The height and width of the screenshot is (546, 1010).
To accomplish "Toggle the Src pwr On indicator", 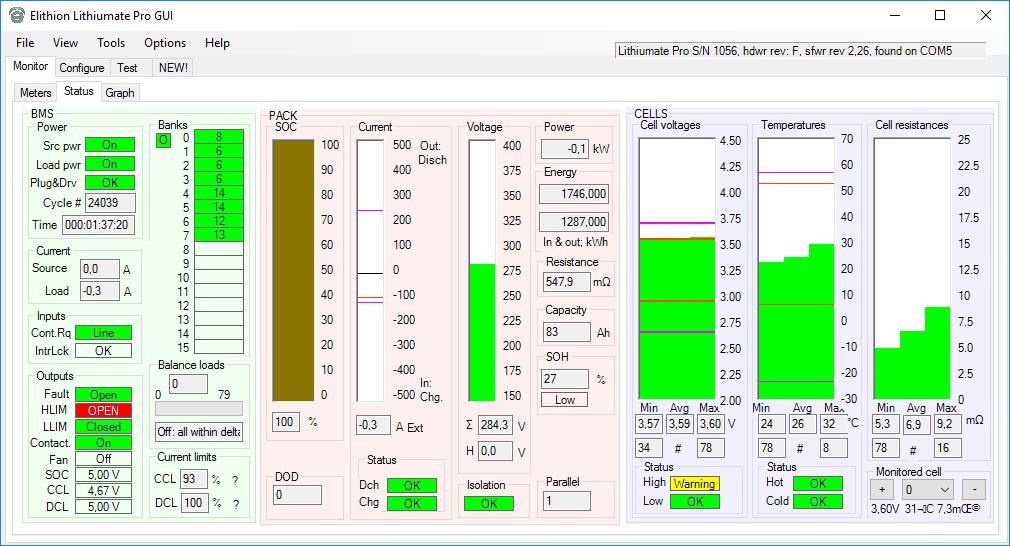I will click(x=109, y=146).
